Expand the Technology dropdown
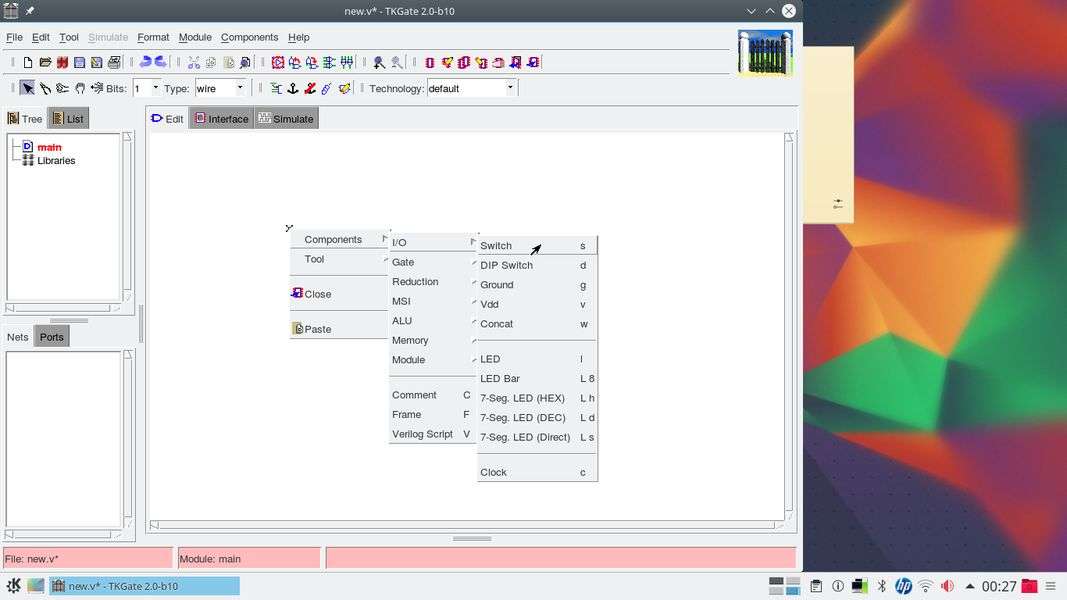The width and height of the screenshot is (1067, 600). coord(510,88)
